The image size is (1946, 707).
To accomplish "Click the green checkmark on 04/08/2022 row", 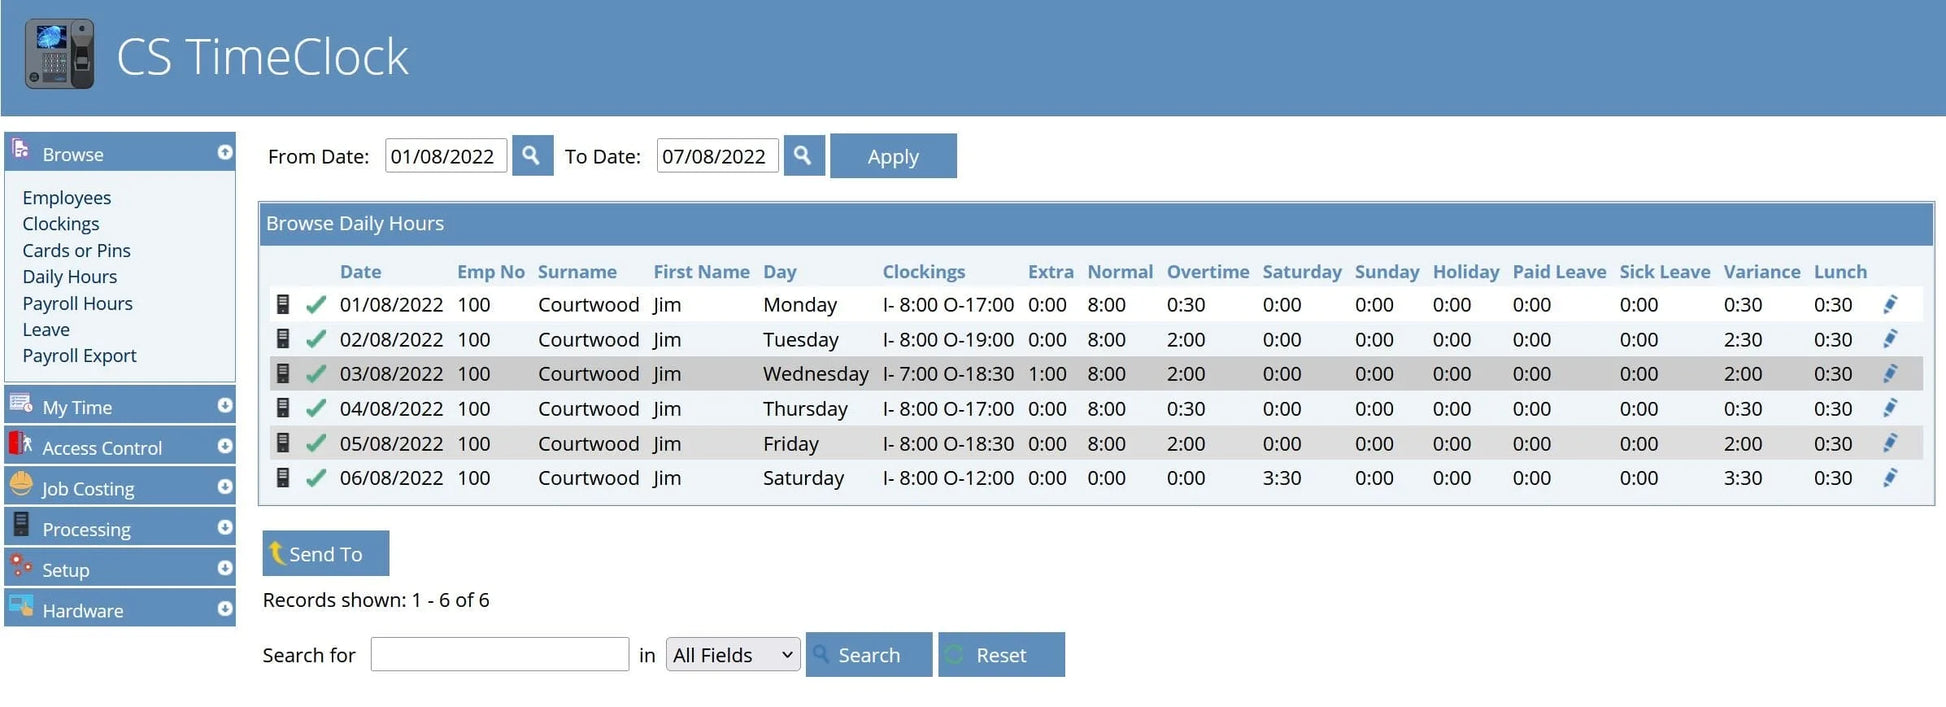I will [316, 409].
